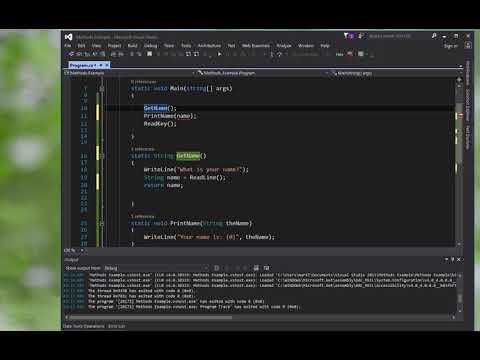
Task: Click the editor split handle above scrollbar
Action: click(x=459, y=80)
